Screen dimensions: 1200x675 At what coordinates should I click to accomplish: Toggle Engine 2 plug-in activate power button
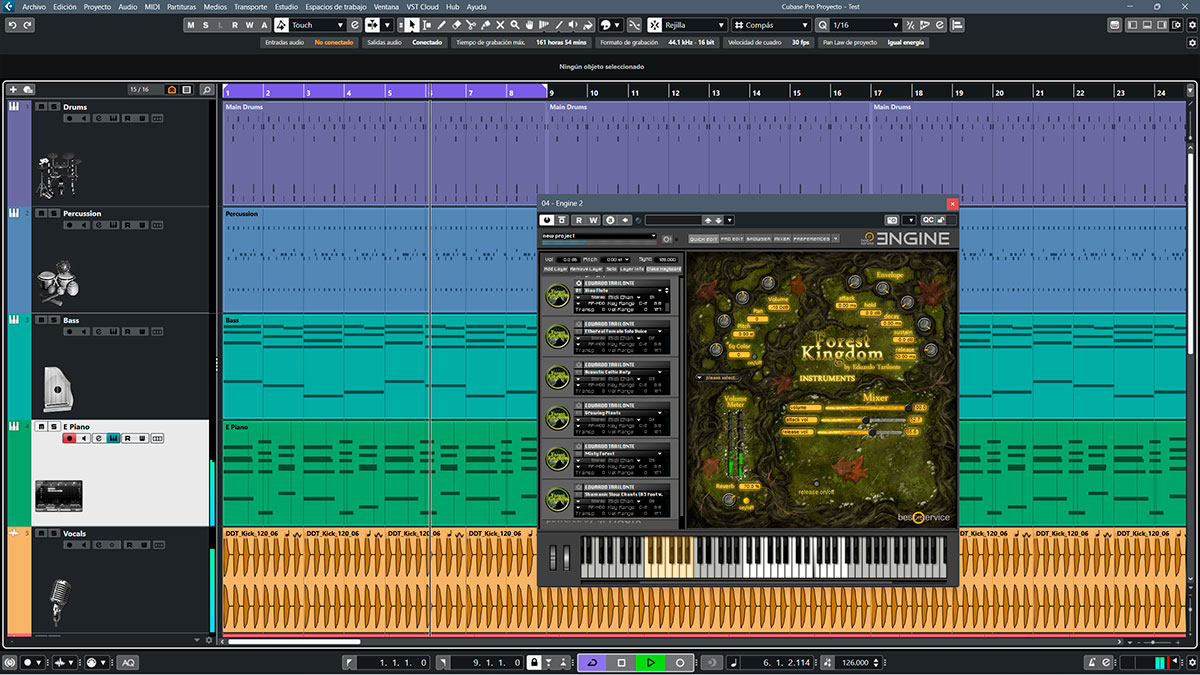(547, 220)
